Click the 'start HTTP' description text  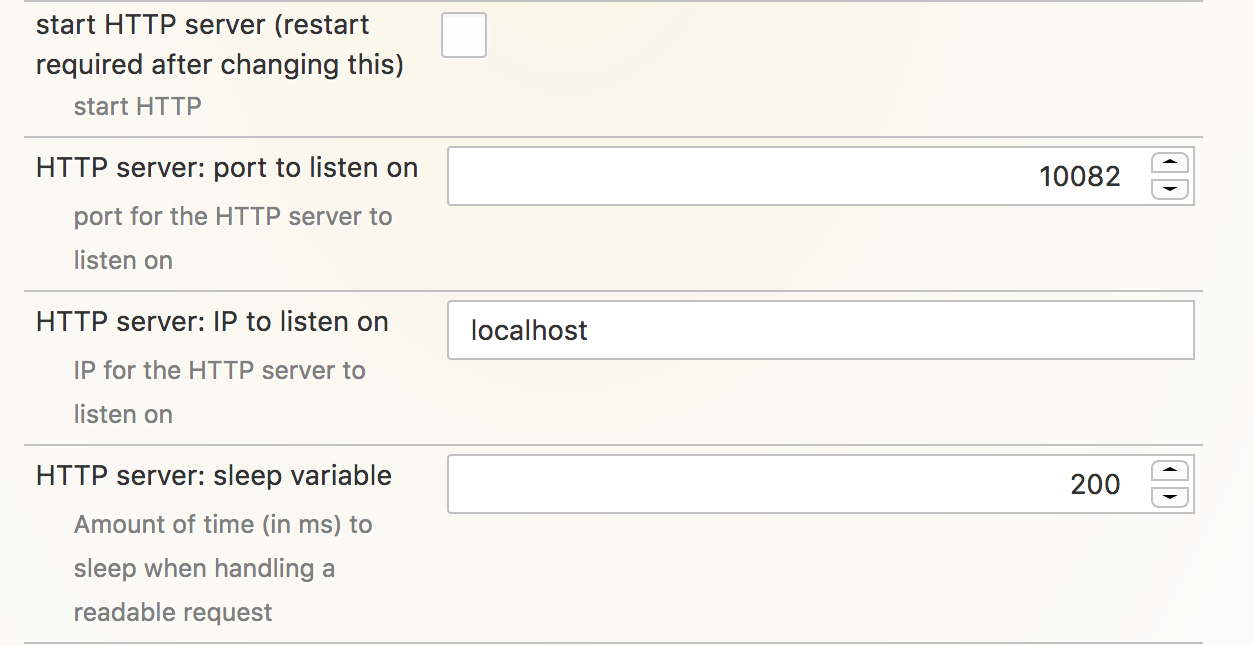click(138, 106)
